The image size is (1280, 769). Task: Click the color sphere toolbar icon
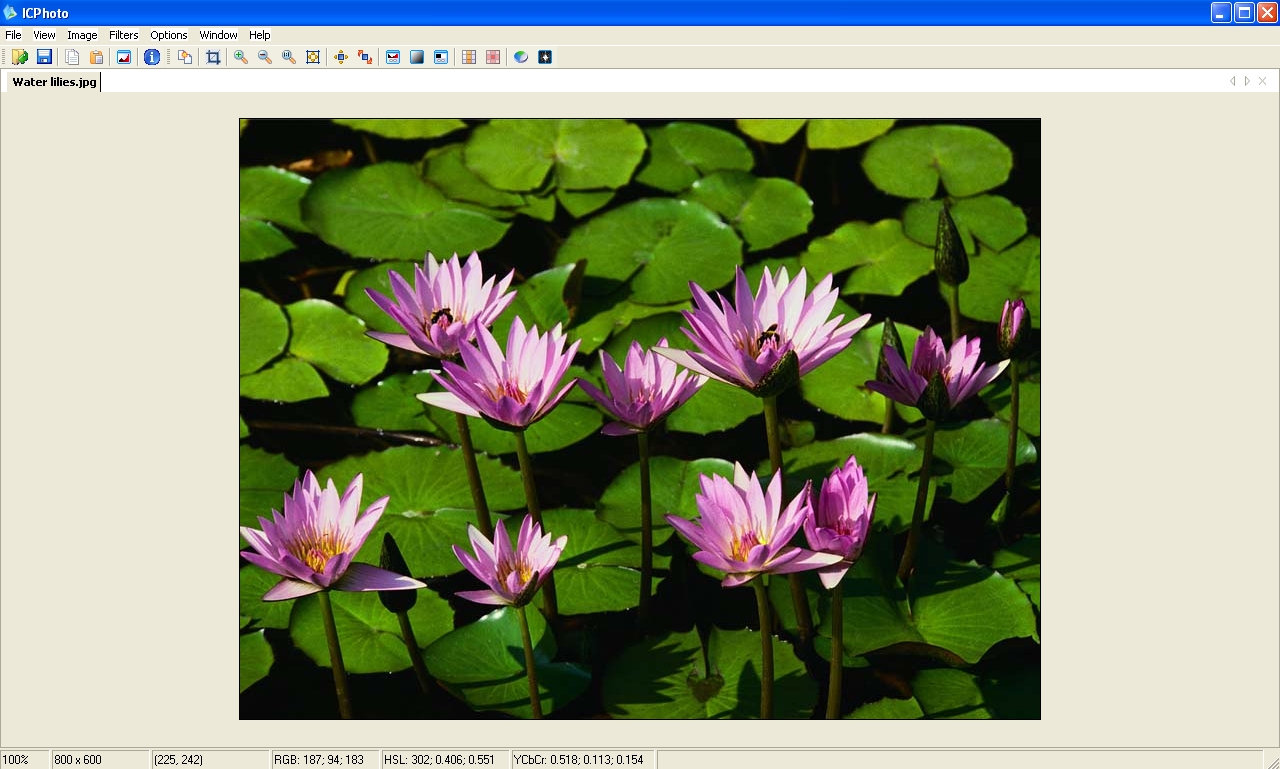point(521,57)
